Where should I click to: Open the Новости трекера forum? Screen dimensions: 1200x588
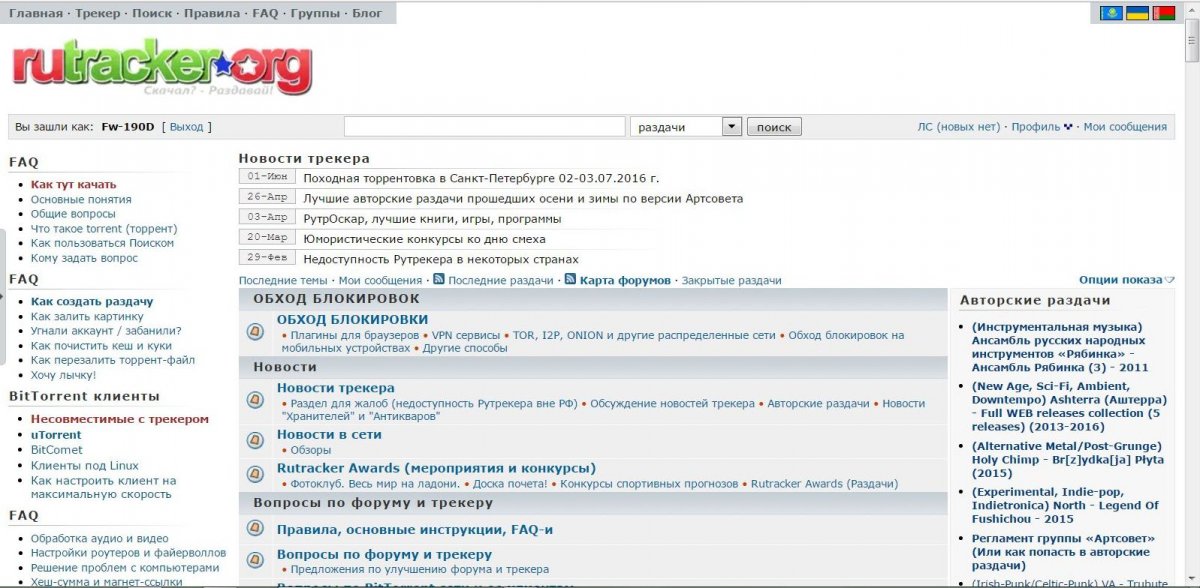coord(336,387)
